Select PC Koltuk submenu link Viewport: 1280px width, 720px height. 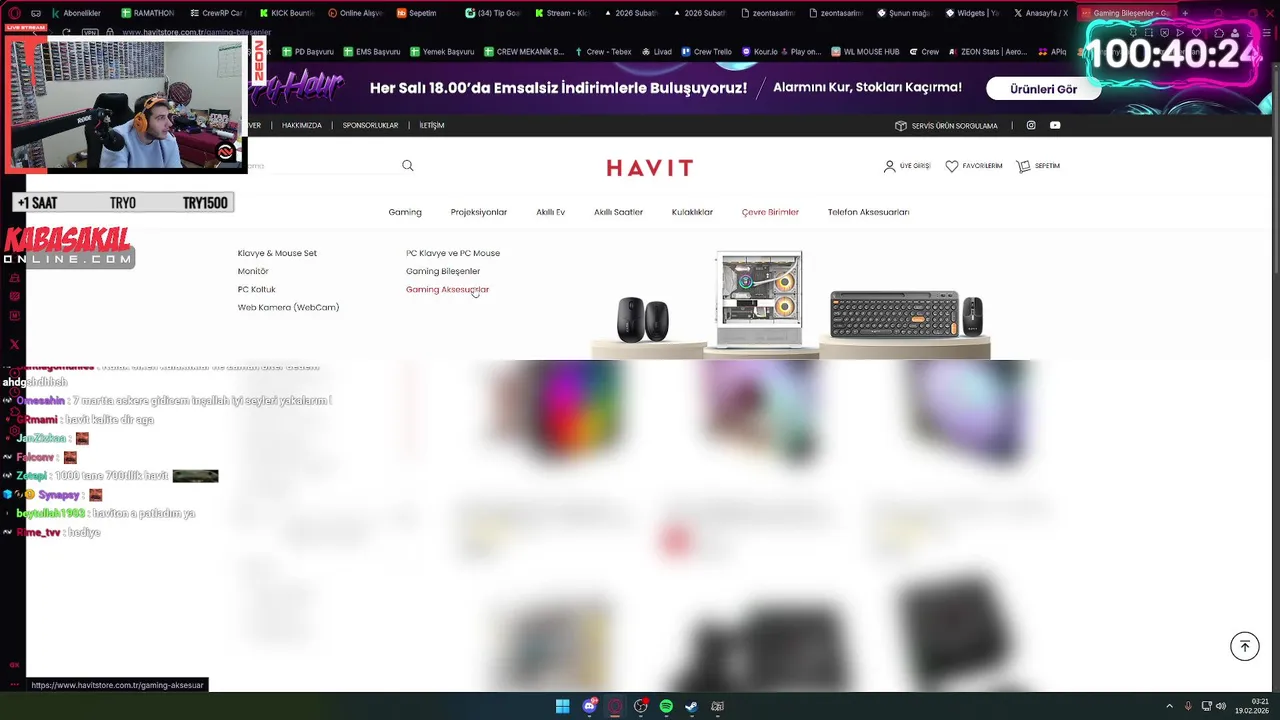pos(256,289)
